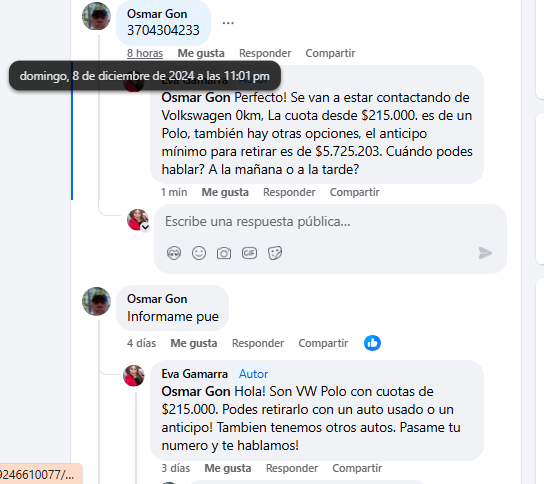The width and height of the screenshot is (544, 484).
Task: Like the 3704304233 comment with Me gusta
Action: (x=201, y=53)
